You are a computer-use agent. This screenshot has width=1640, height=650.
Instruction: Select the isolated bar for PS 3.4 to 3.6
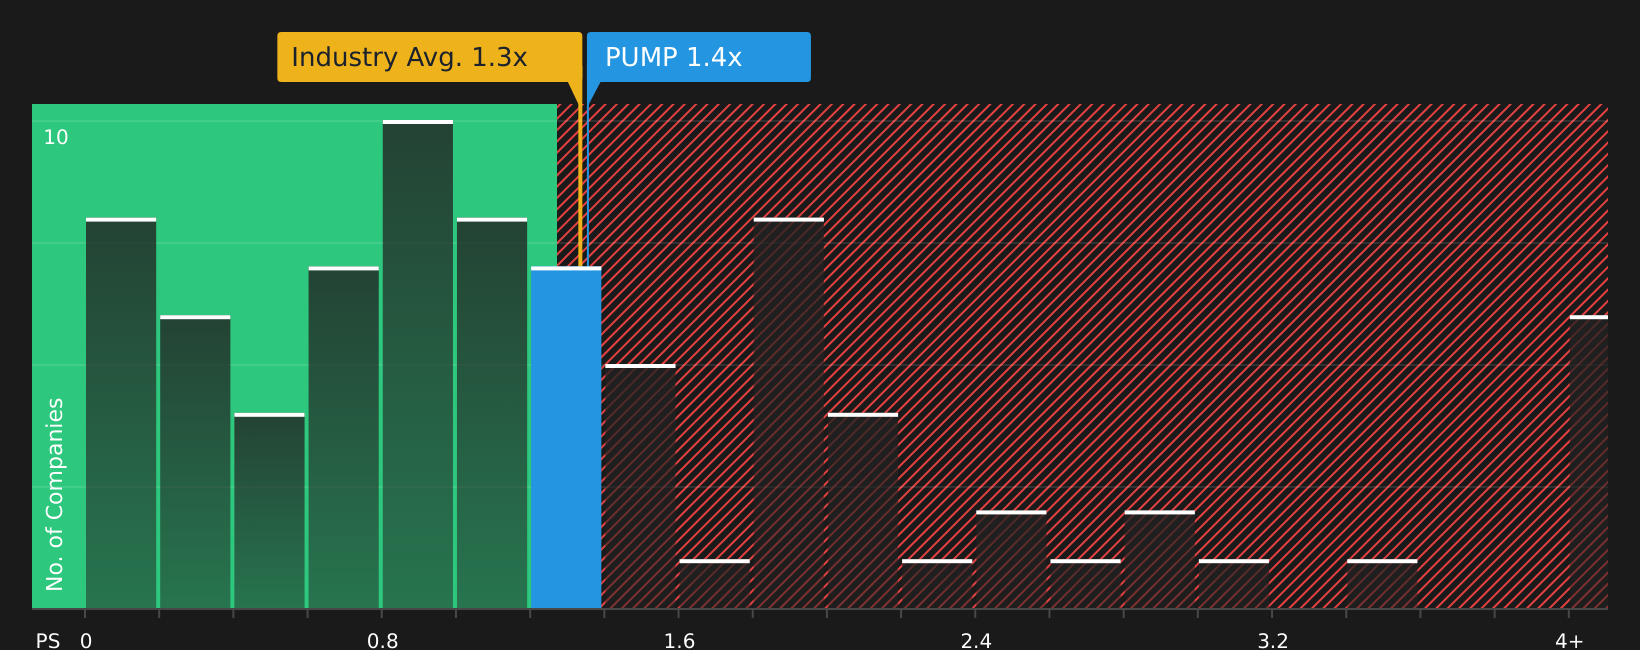click(x=1382, y=584)
